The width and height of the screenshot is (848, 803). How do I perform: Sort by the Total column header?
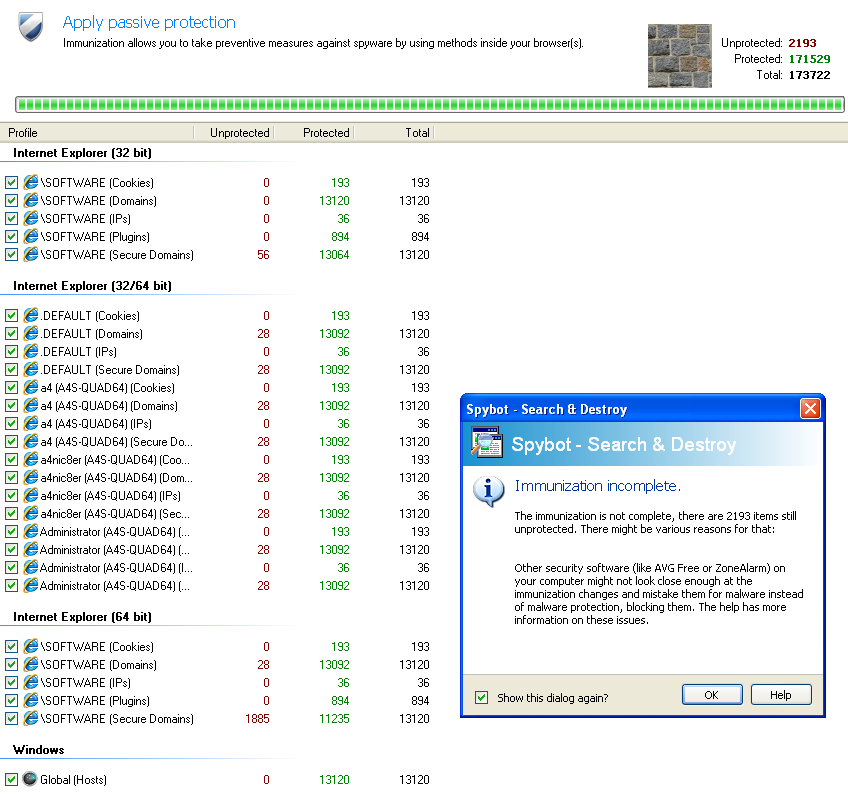[x=394, y=132]
